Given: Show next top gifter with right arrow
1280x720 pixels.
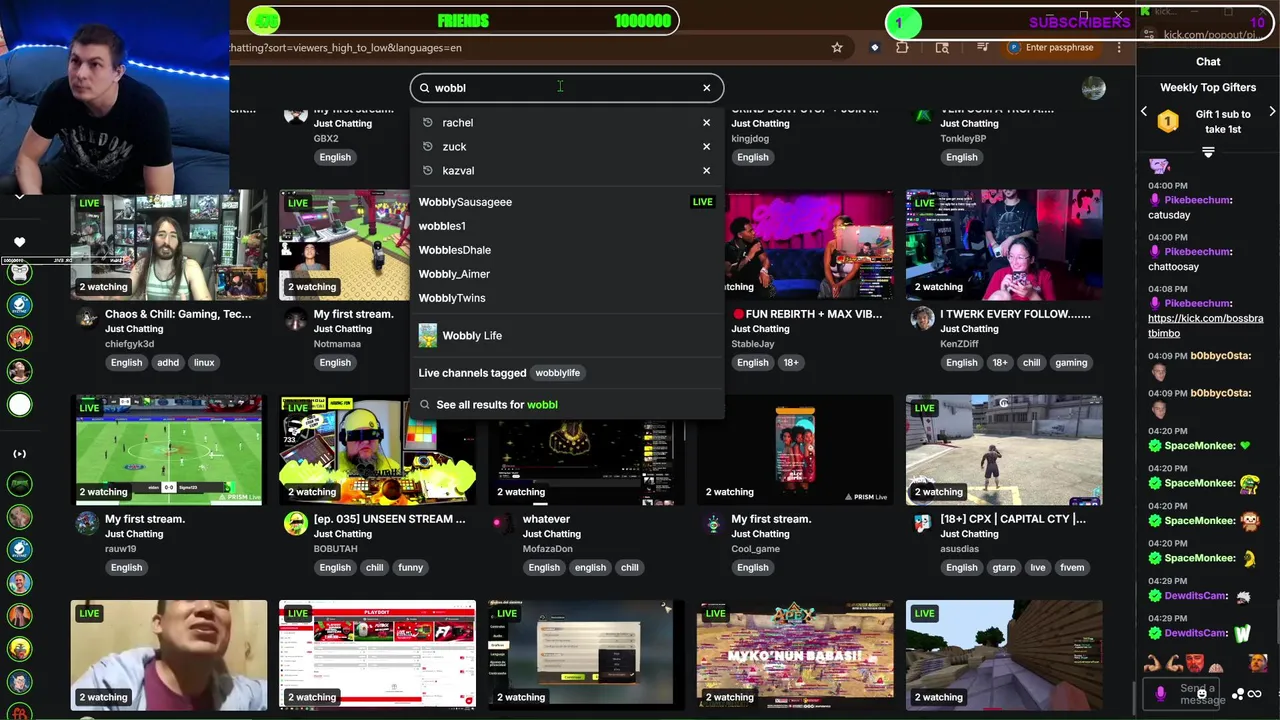Looking at the screenshot, I should (x=1272, y=112).
